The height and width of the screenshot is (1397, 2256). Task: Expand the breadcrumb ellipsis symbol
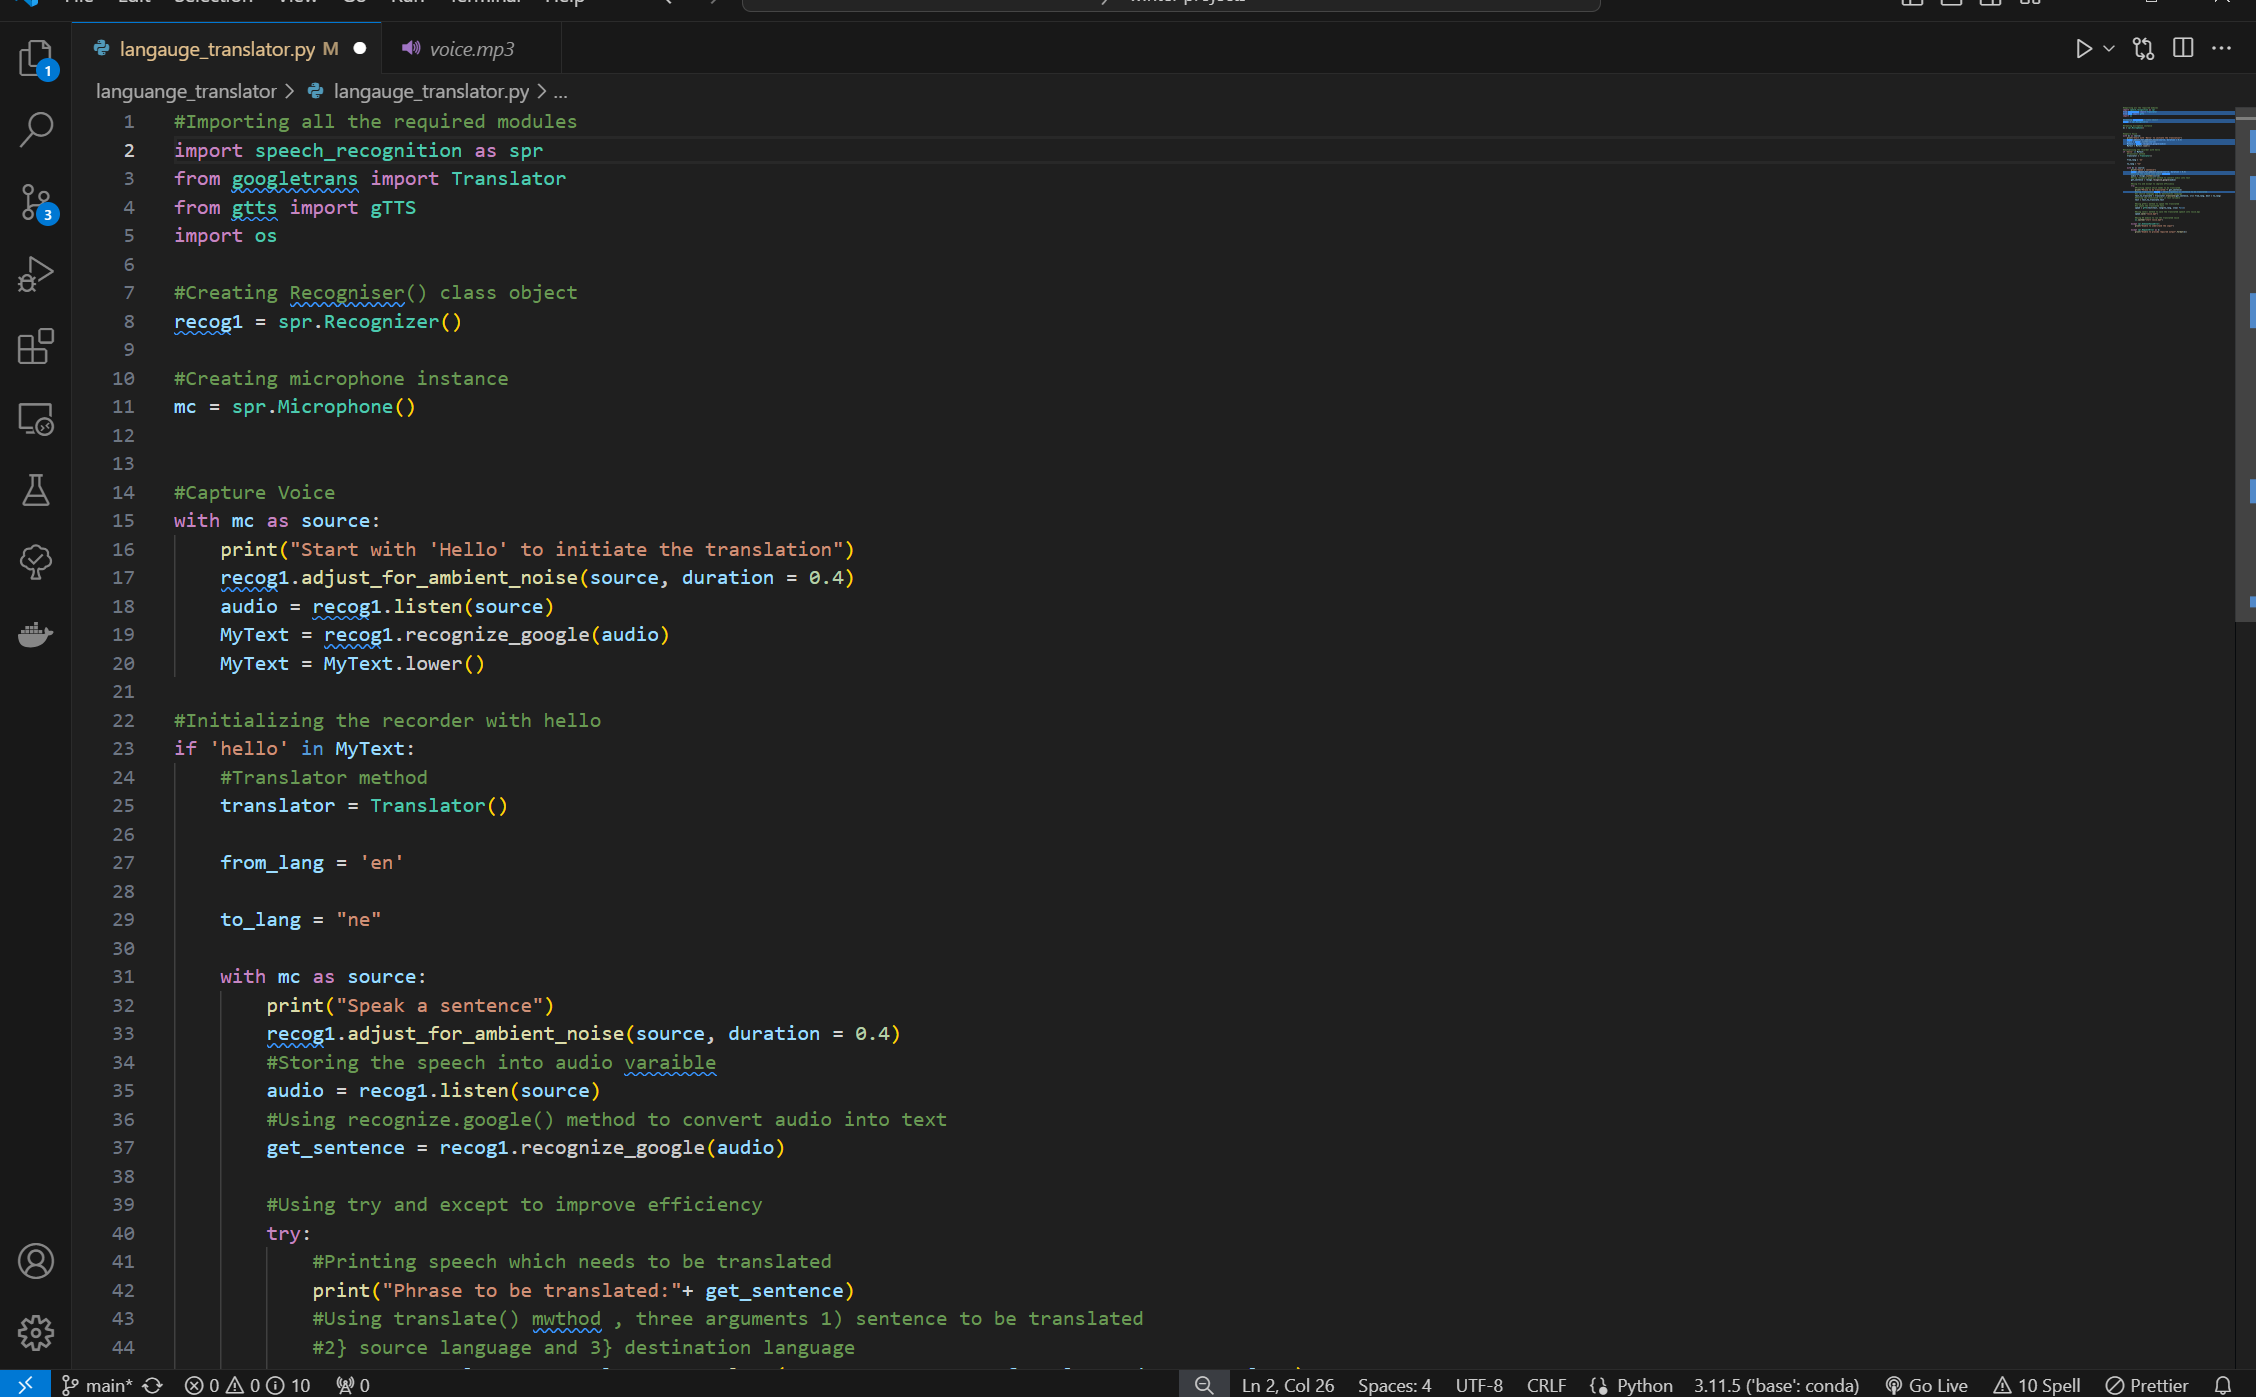[560, 91]
